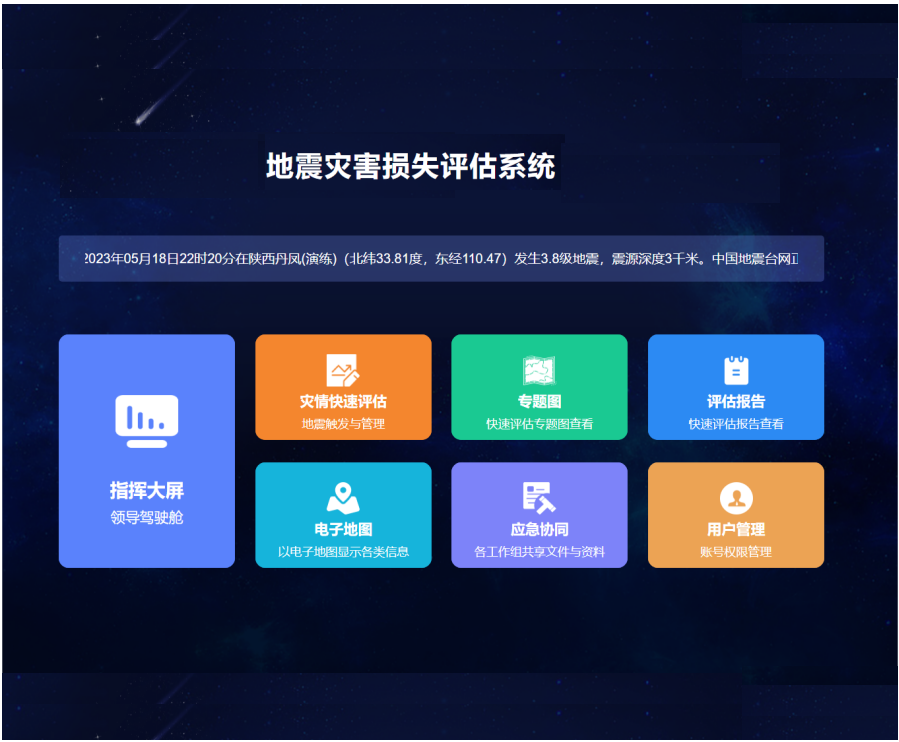
Task: Click the 快速评估专题图查看 subtitle
Action: [x=539, y=424]
